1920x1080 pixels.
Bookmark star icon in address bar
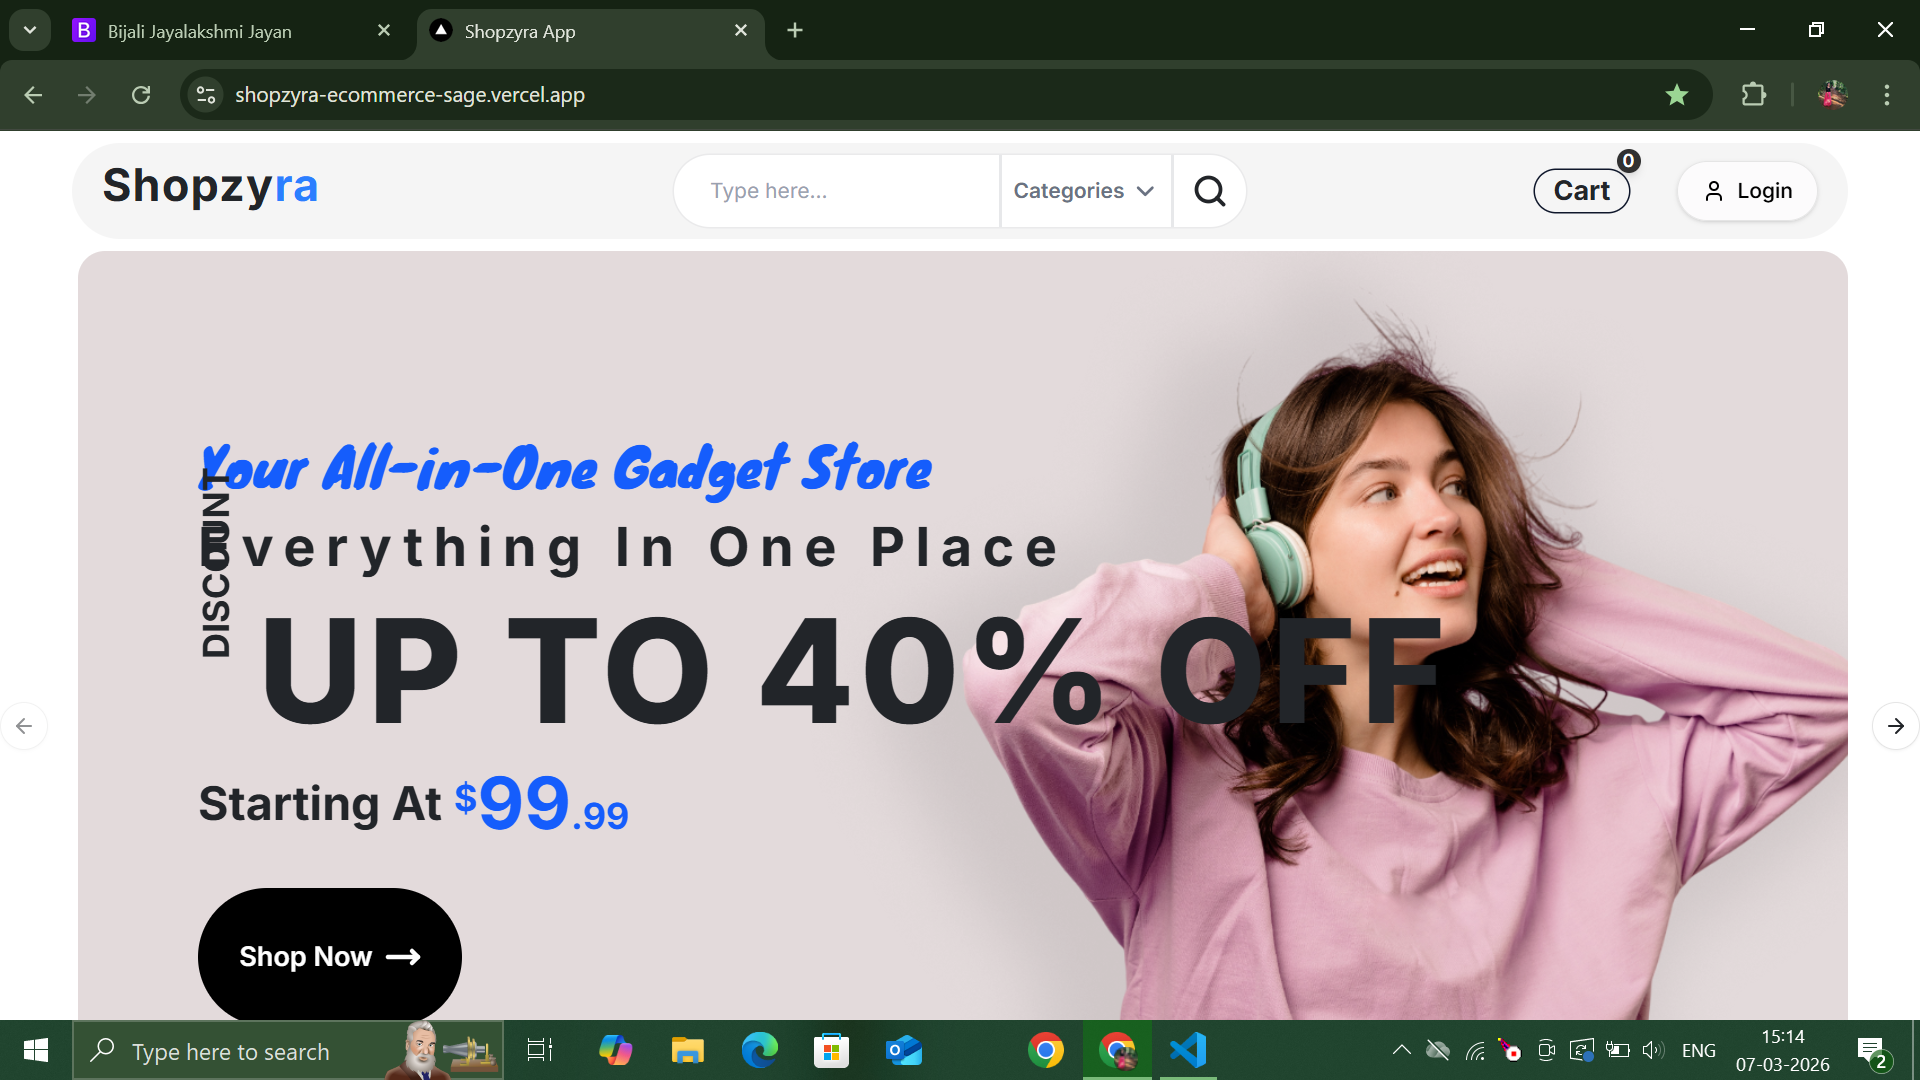(x=1677, y=95)
